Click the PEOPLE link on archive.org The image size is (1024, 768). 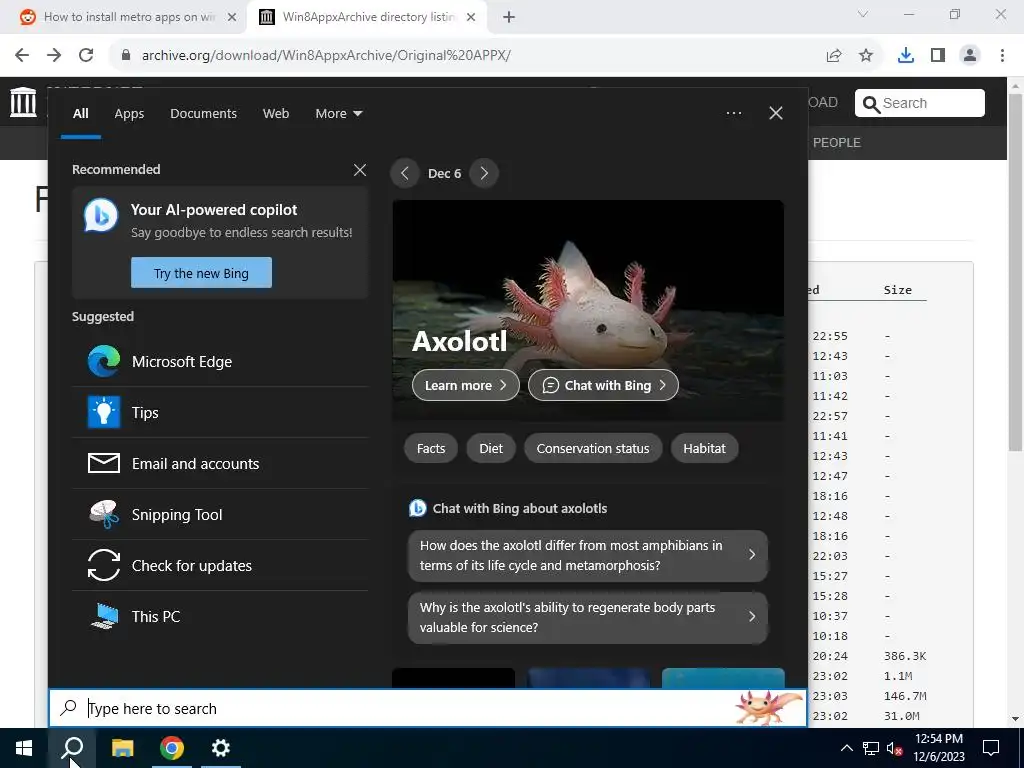coord(837,142)
